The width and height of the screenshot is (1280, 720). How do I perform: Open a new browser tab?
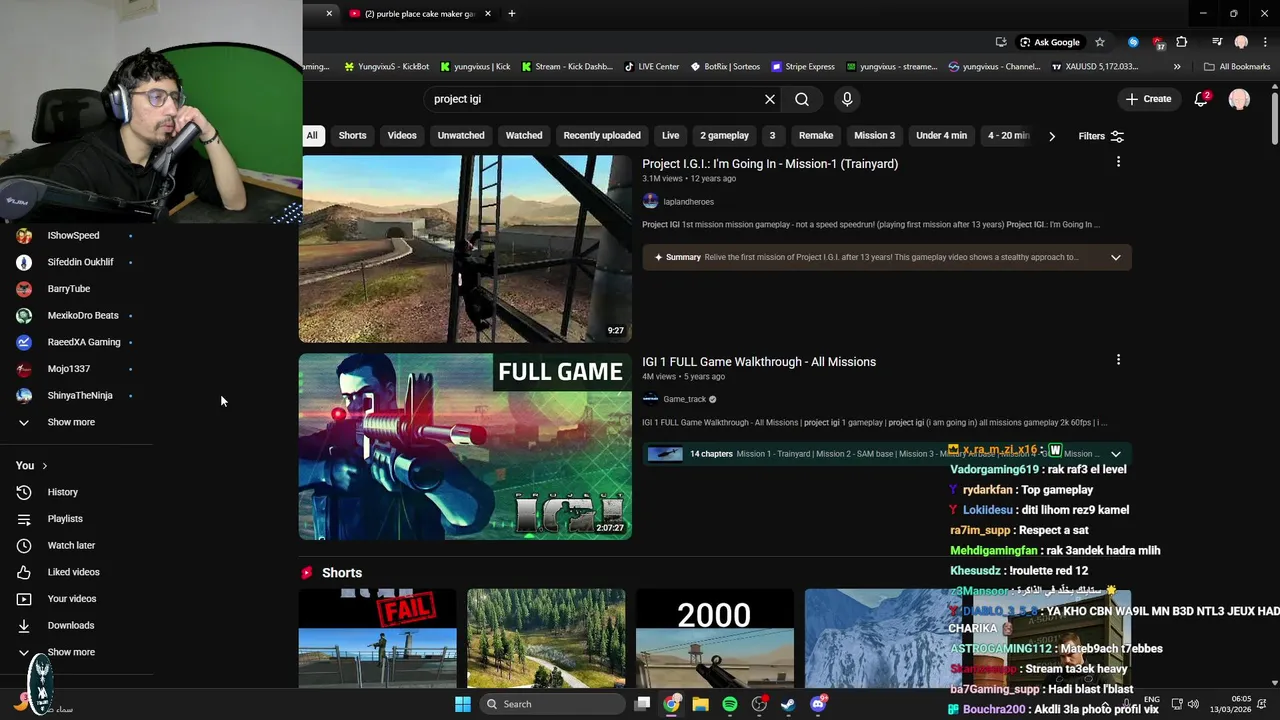tap(512, 14)
